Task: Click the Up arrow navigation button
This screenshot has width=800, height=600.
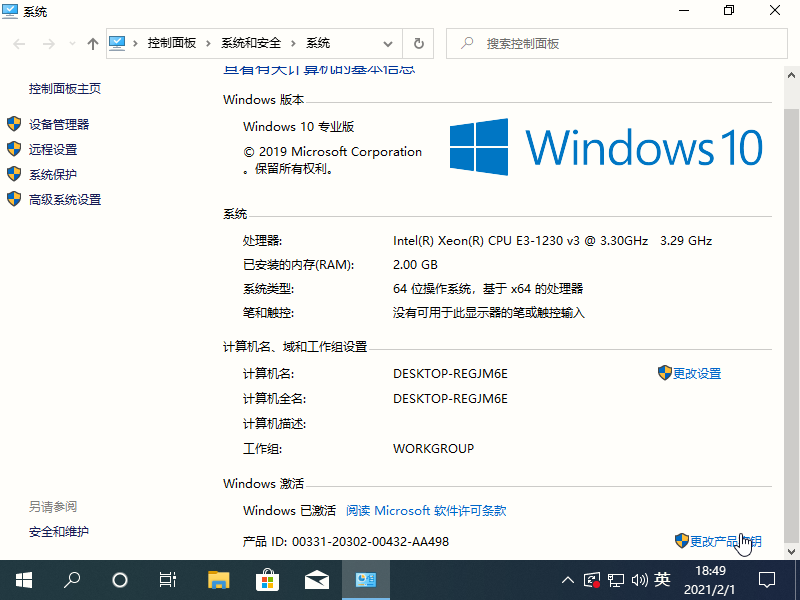Action: coord(93,44)
